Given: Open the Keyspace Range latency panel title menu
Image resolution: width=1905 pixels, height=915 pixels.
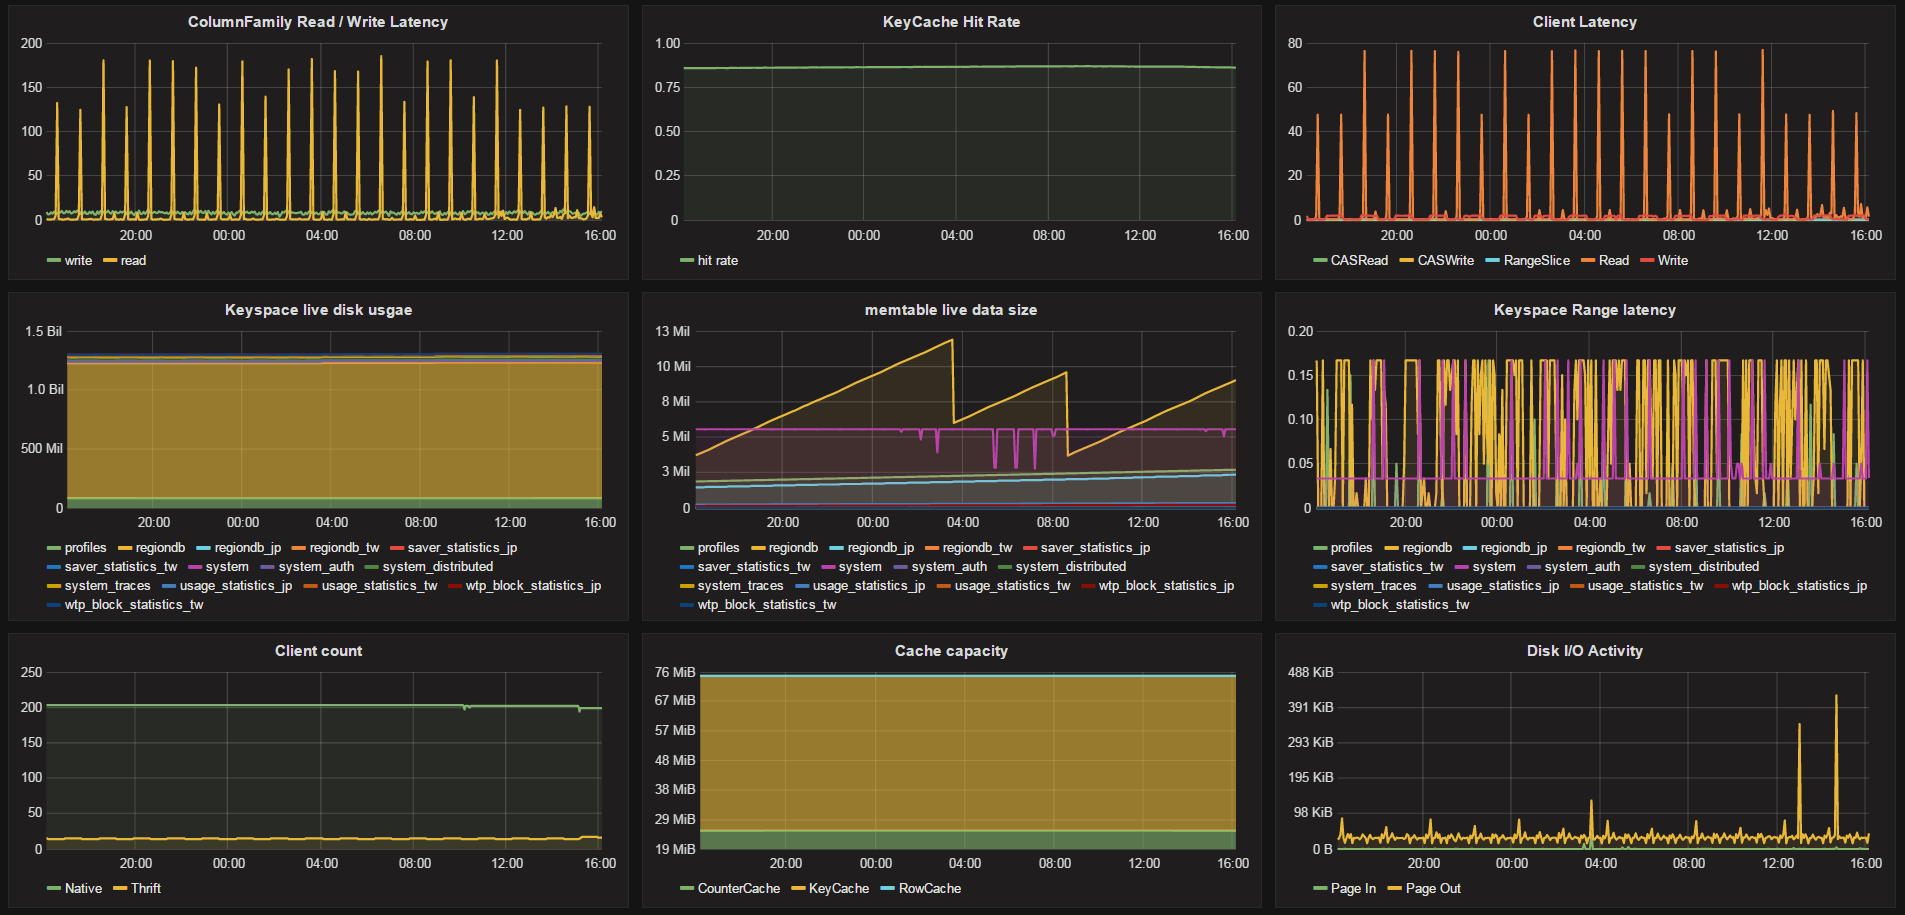Looking at the screenshot, I should (1585, 310).
